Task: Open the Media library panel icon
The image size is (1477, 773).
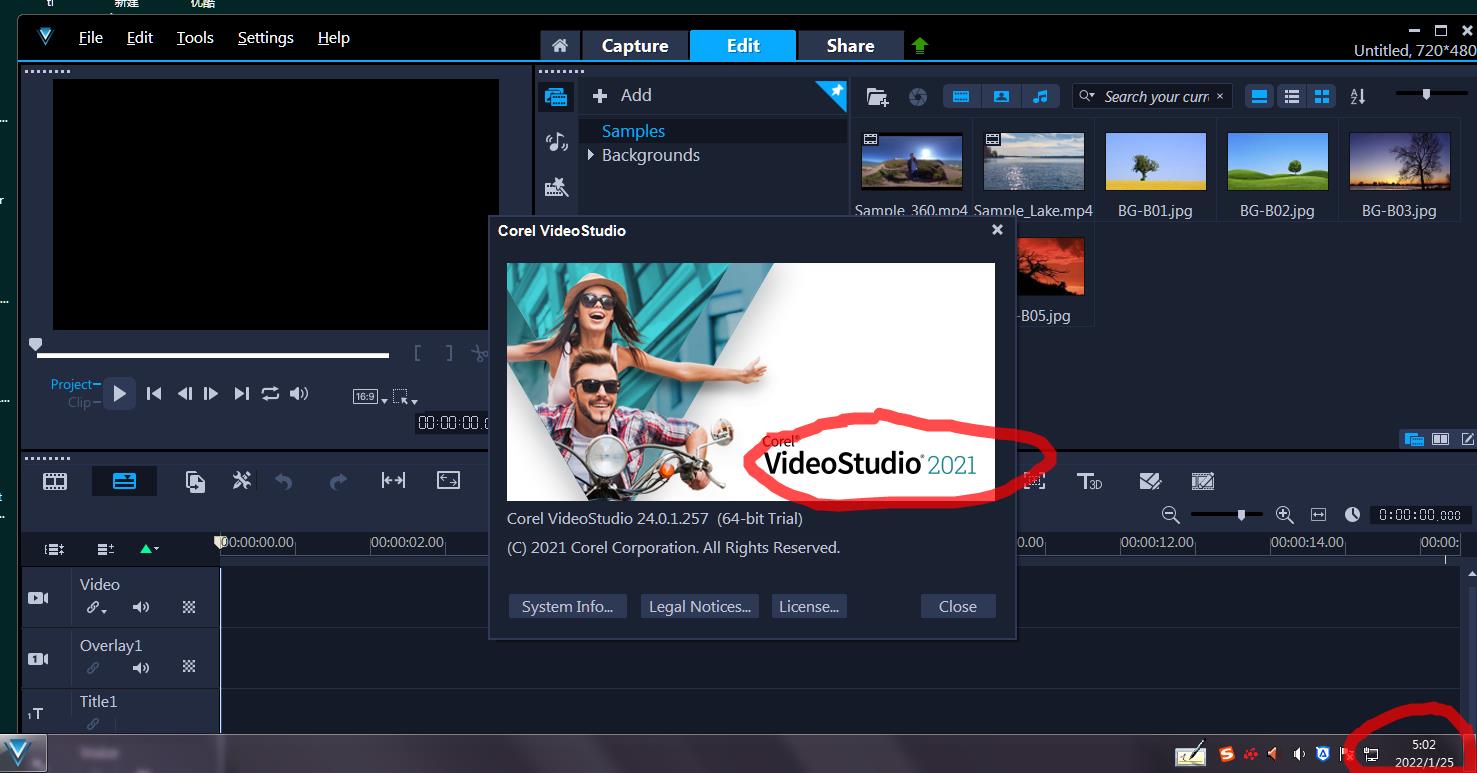Action: [556, 97]
